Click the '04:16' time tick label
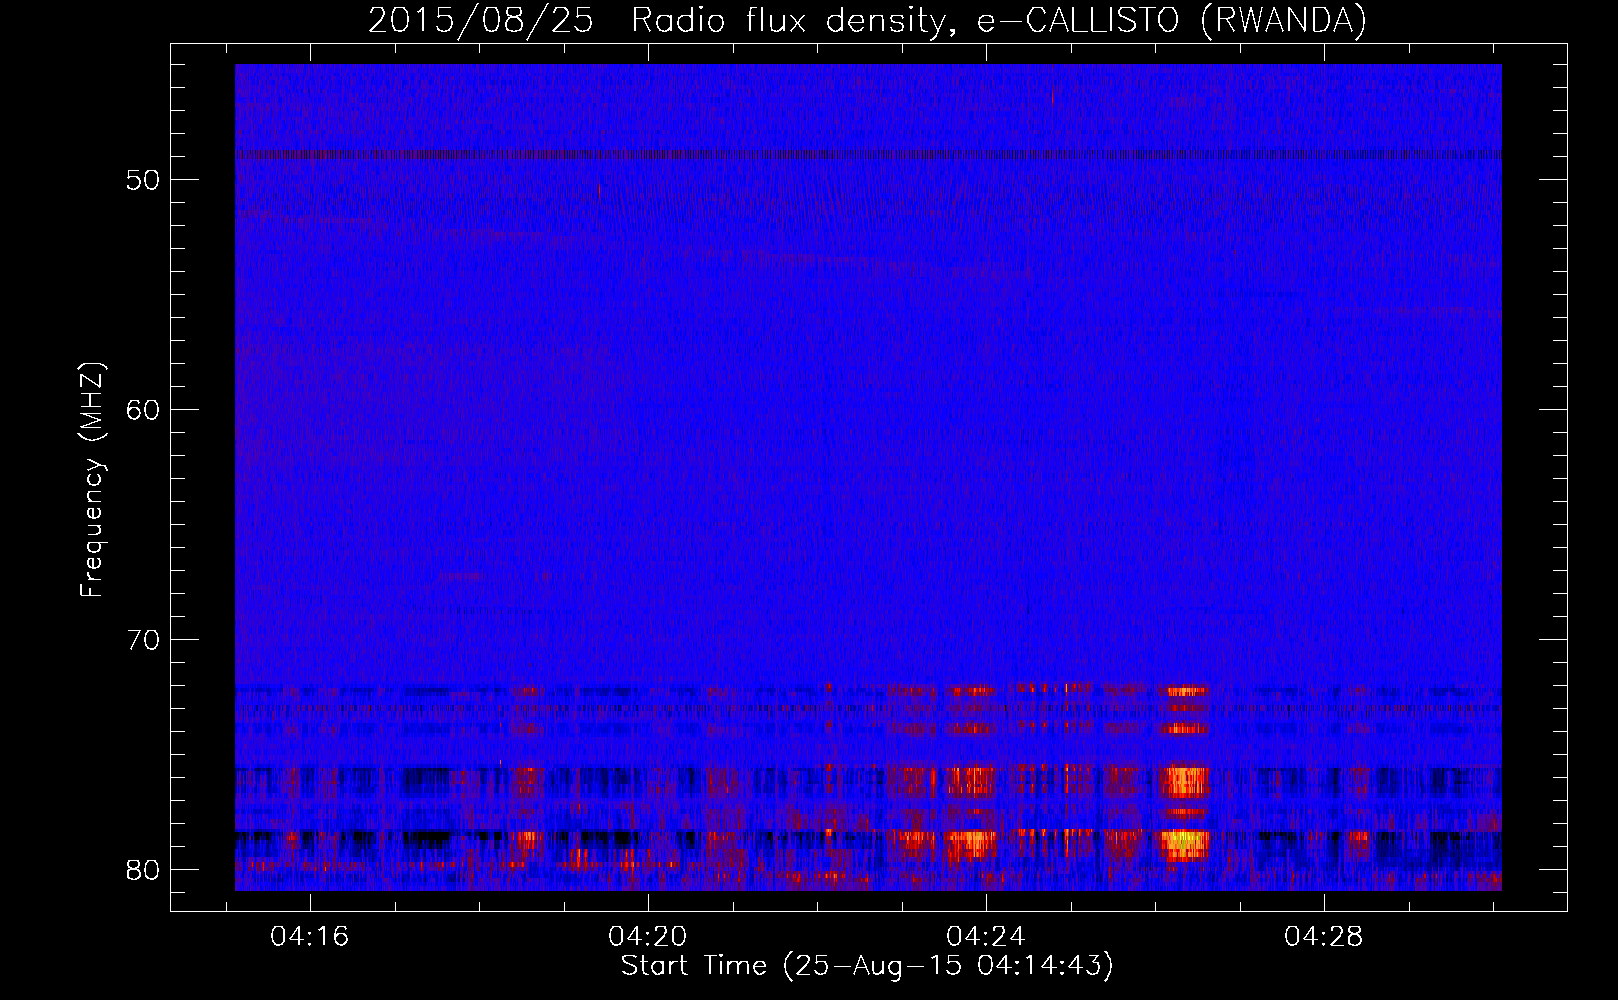 [310, 937]
